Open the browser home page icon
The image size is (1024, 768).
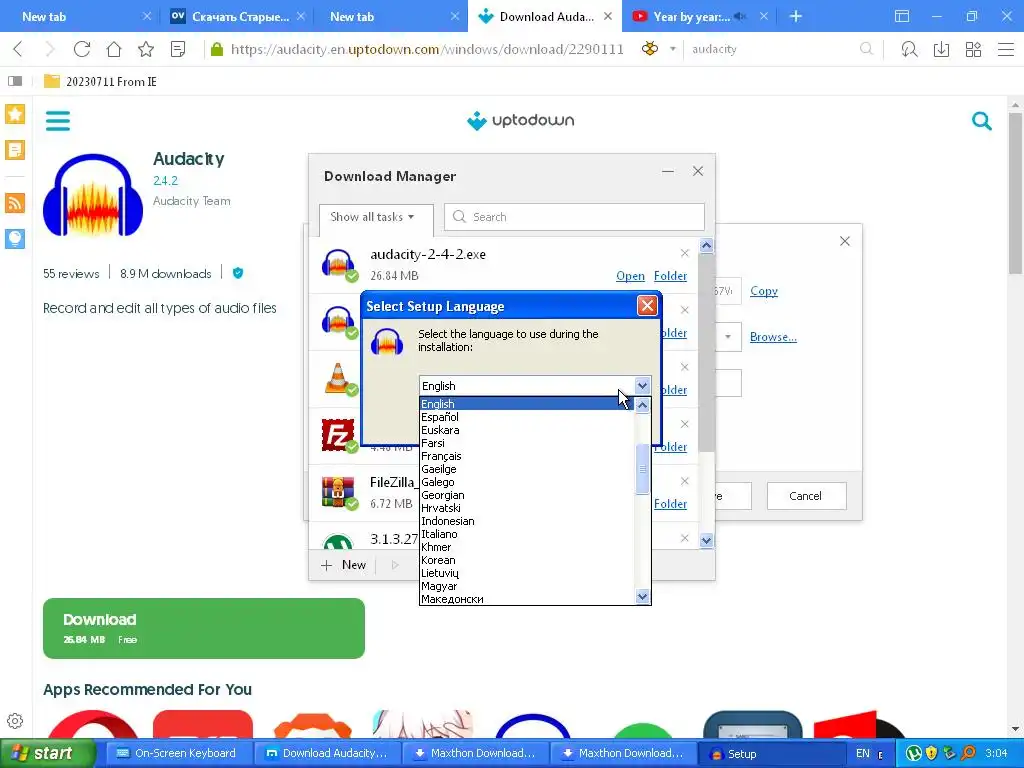114,49
